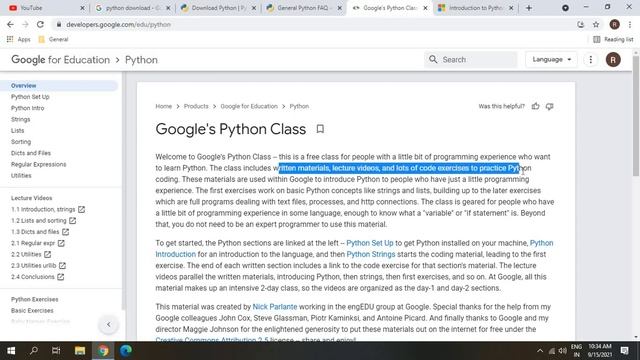Click the page vertical scrollbar
This screenshot has height=360, width=640.
pyautogui.click(x=636, y=116)
